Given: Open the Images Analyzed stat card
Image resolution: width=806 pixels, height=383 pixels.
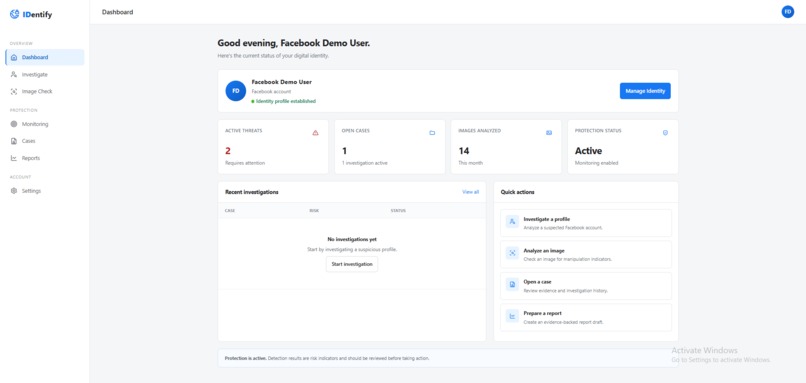Looking at the screenshot, I should click(x=506, y=147).
